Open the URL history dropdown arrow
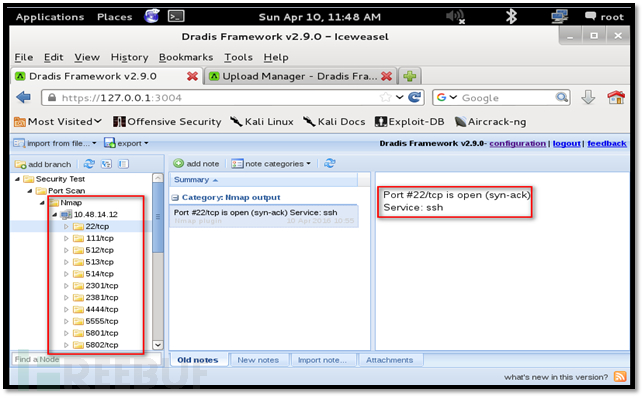 (x=400, y=97)
